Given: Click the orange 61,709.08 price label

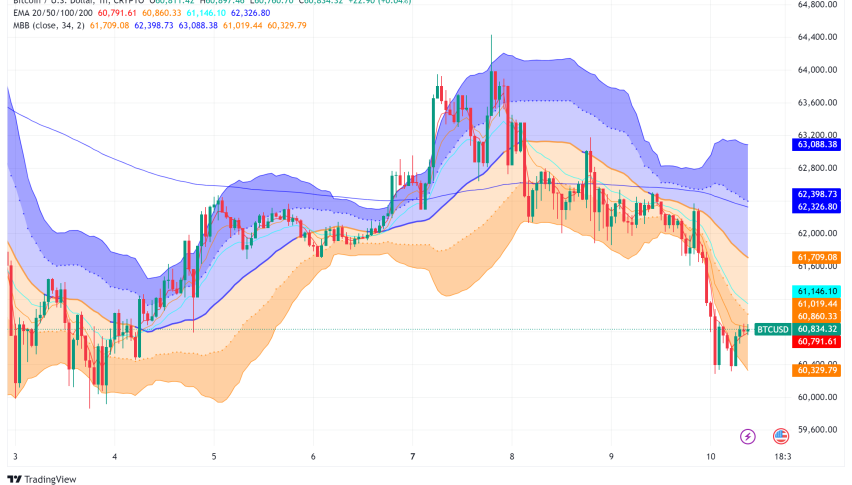Looking at the screenshot, I should tap(817, 257).
